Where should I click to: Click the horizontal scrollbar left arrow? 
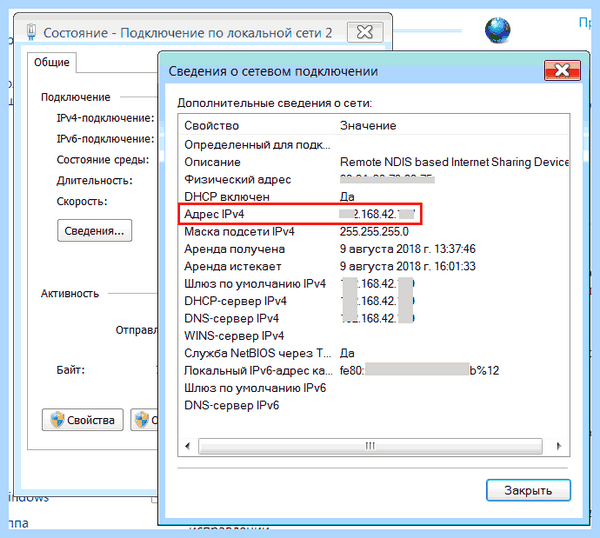point(188,446)
